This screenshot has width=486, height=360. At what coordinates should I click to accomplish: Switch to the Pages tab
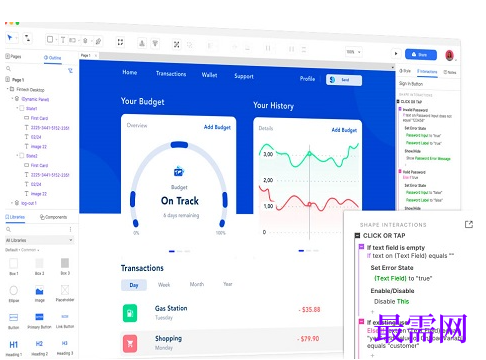tap(13, 56)
